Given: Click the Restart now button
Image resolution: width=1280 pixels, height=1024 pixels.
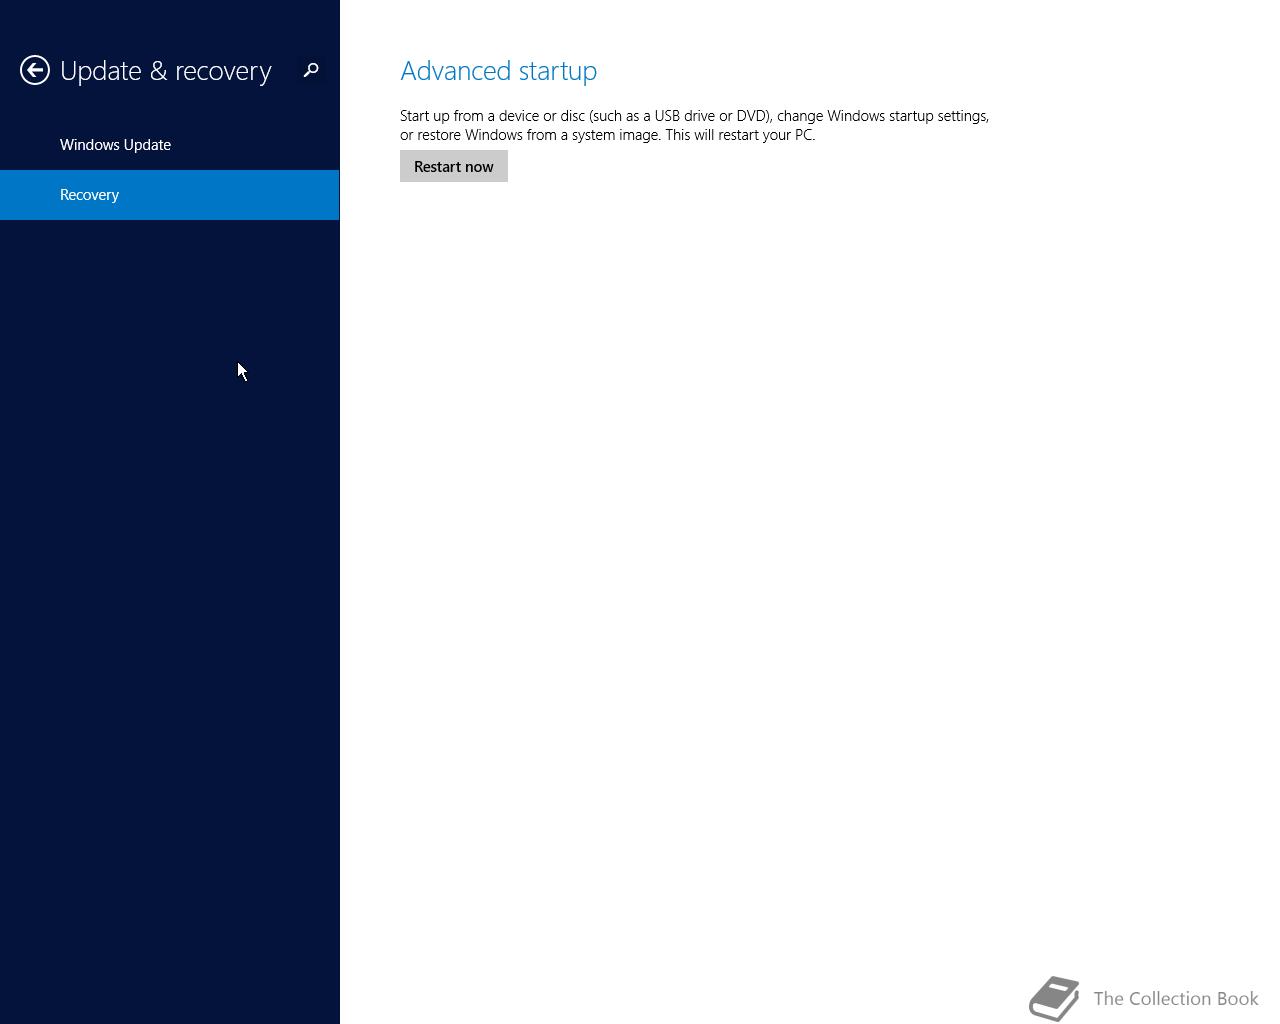Looking at the screenshot, I should pos(454,166).
